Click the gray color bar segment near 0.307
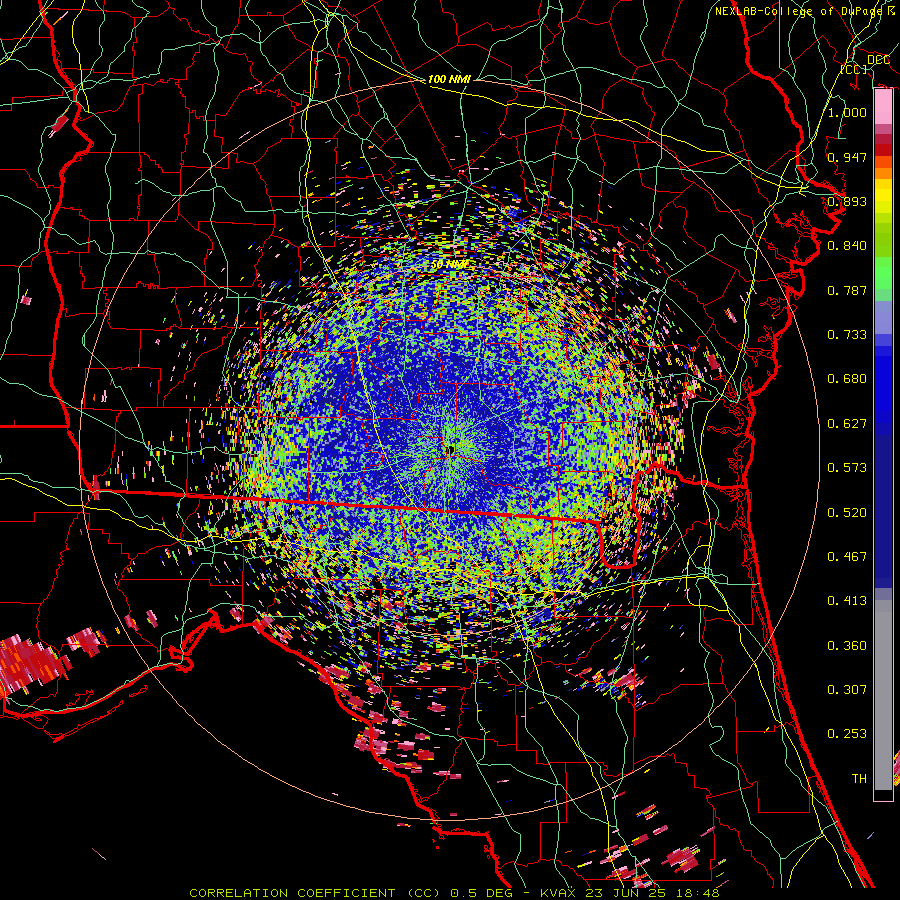This screenshot has height=900, width=900. pyautogui.click(x=883, y=695)
